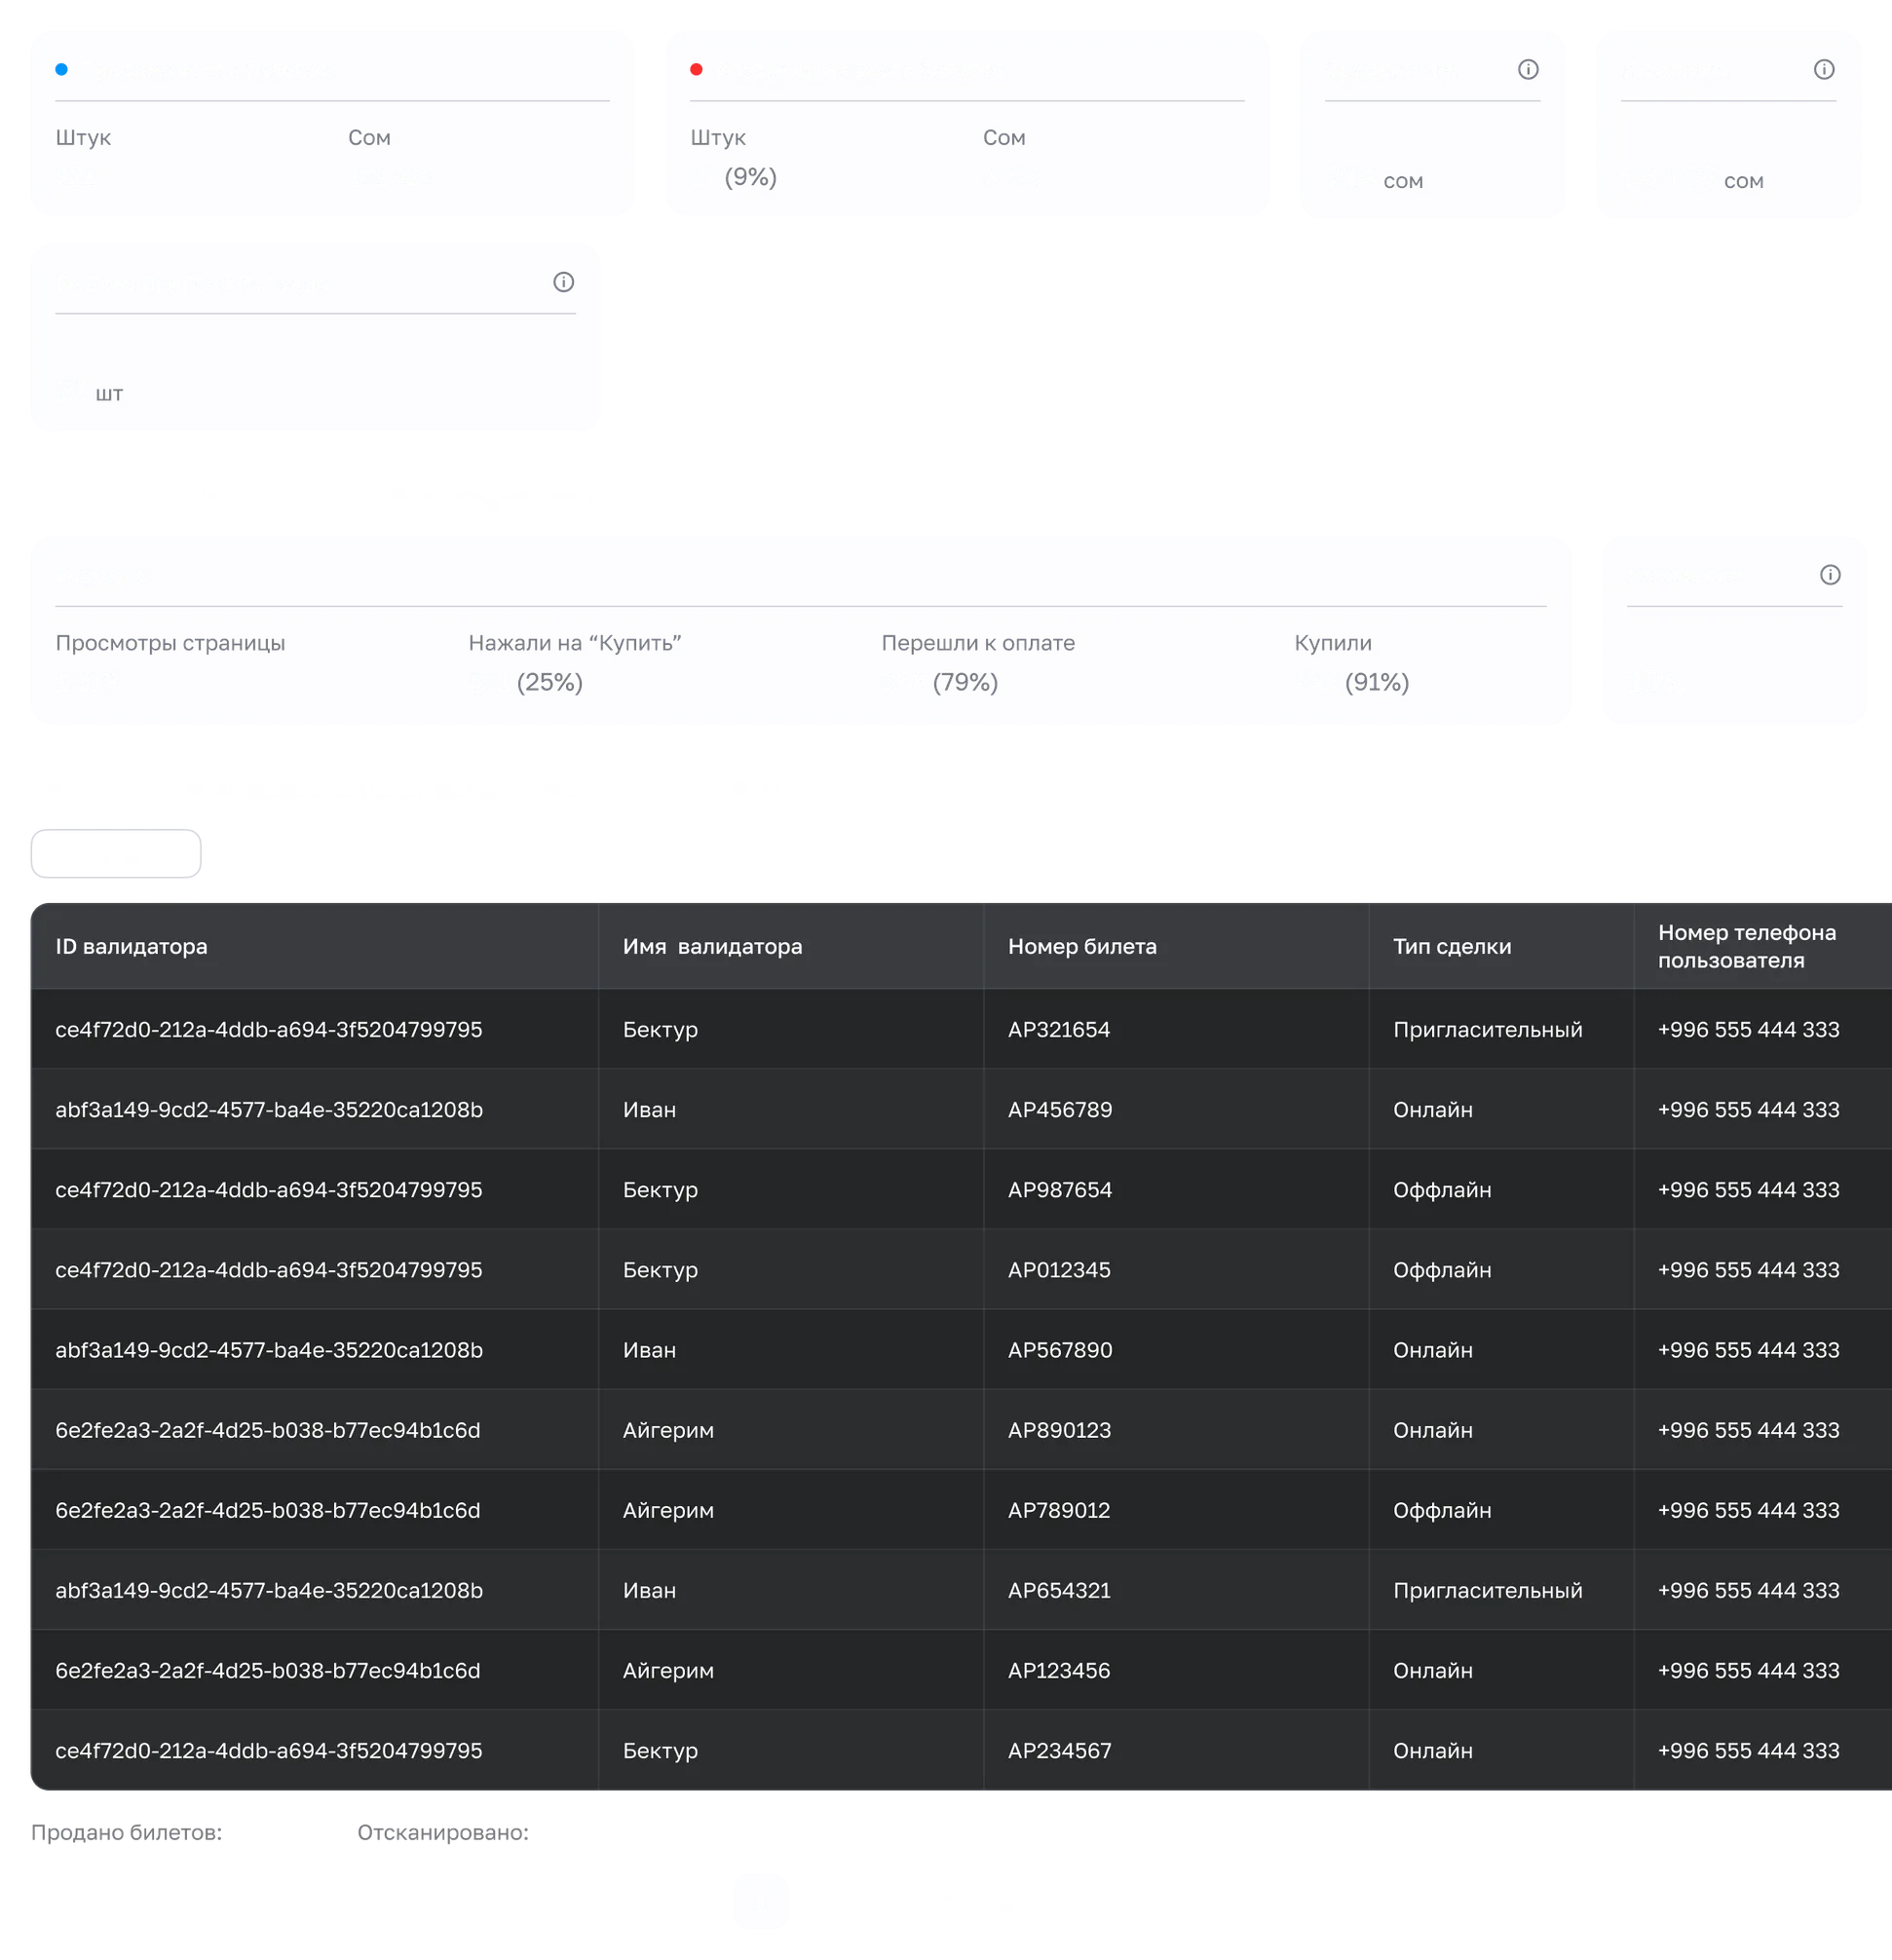Click the "Имя валидатора" column header
Image resolution: width=1892 pixels, height=1960 pixels.
(712, 946)
